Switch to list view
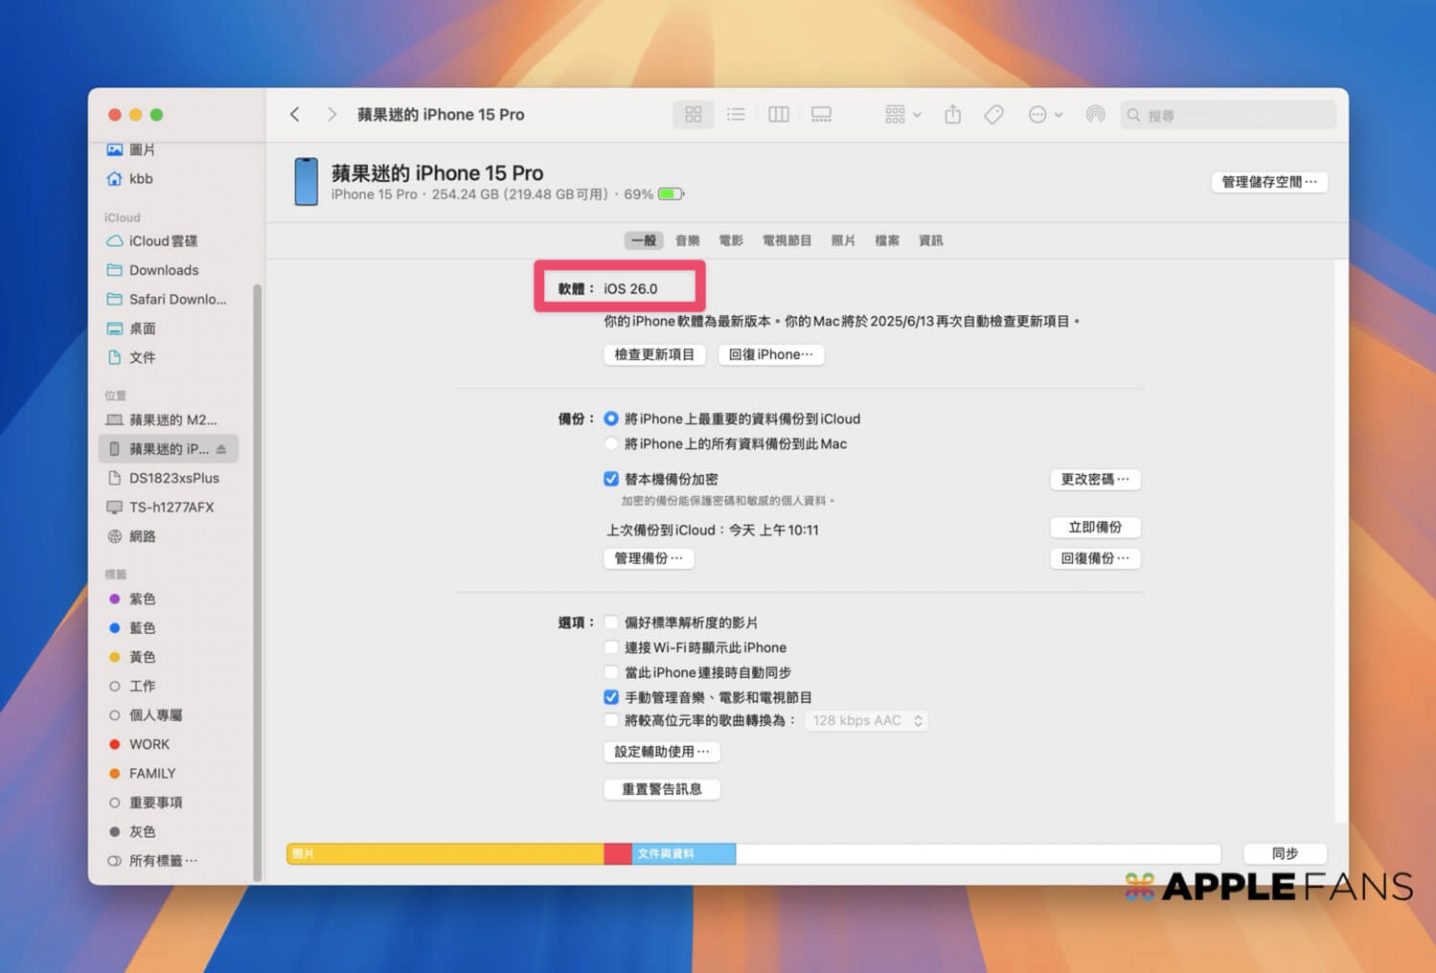Screen dimensions: 1436x973 [736, 115]
